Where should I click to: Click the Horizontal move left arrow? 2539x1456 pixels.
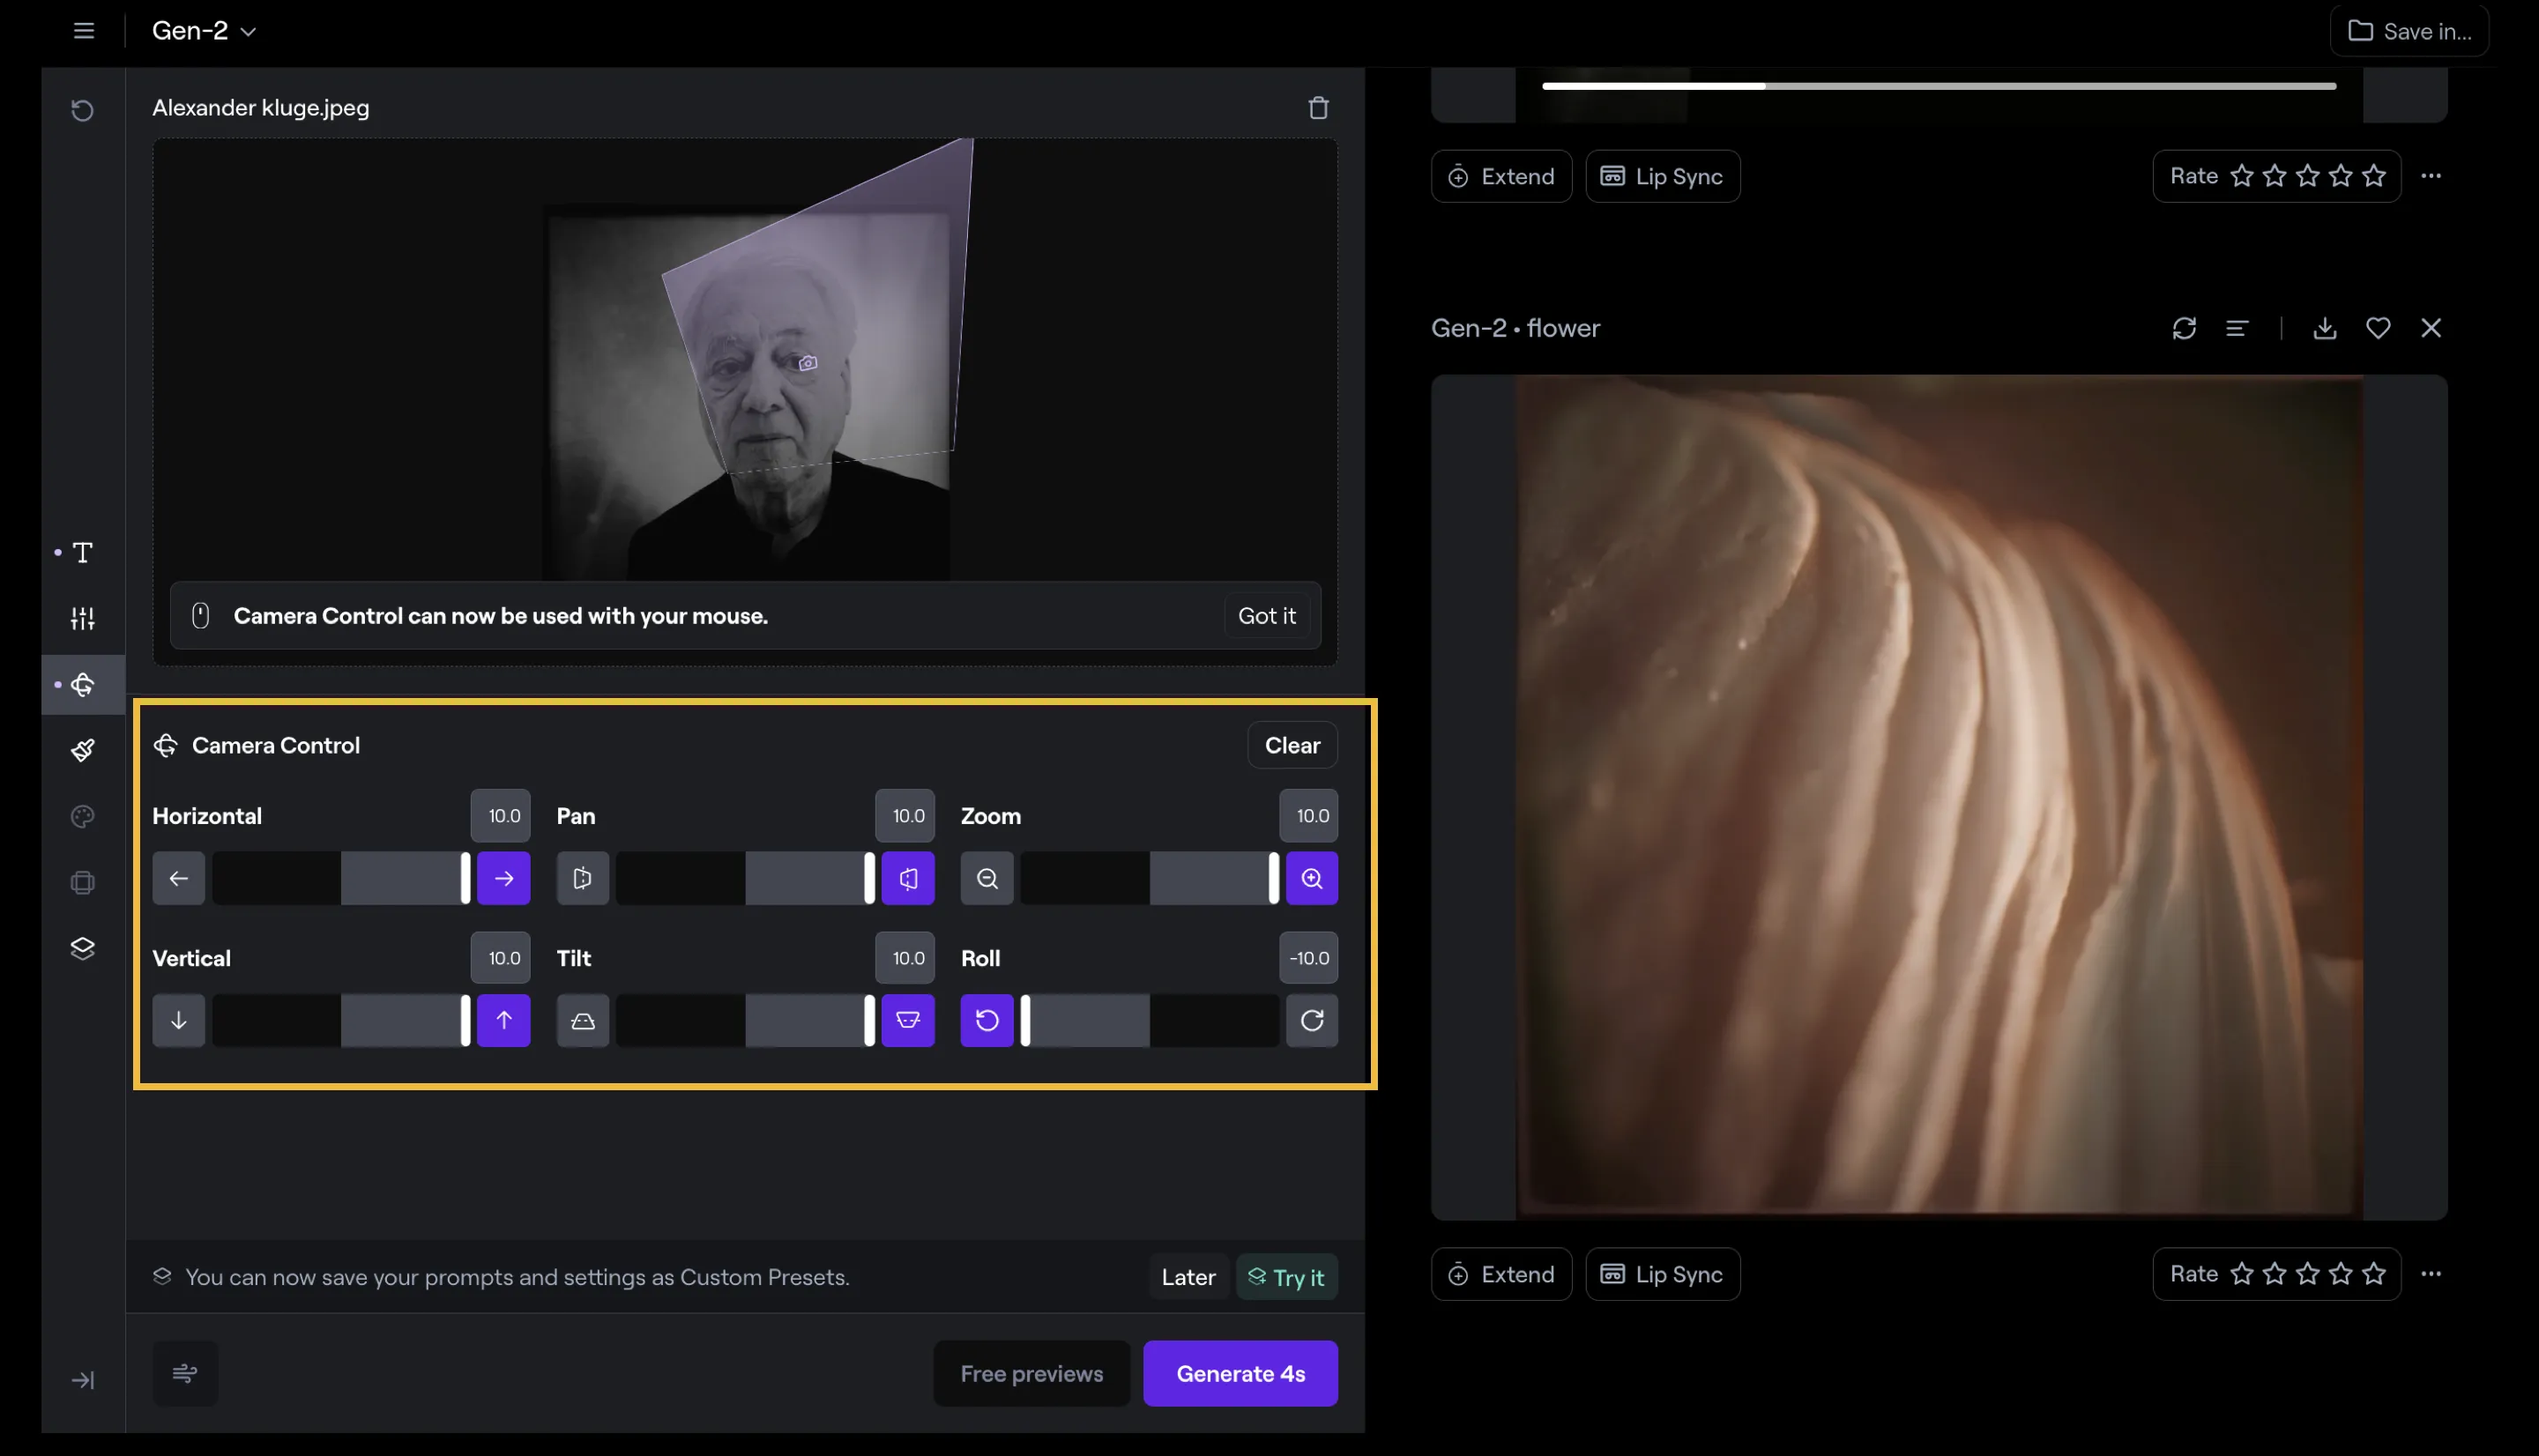(x=179, y=878)
